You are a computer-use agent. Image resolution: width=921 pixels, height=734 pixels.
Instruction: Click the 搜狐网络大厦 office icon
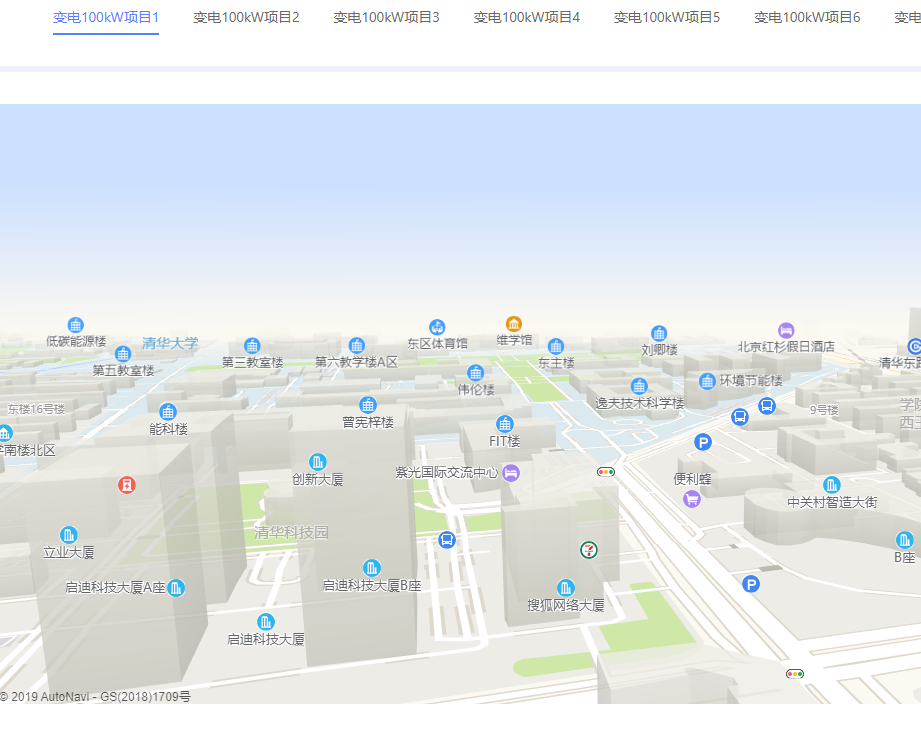tap(566, 588)
